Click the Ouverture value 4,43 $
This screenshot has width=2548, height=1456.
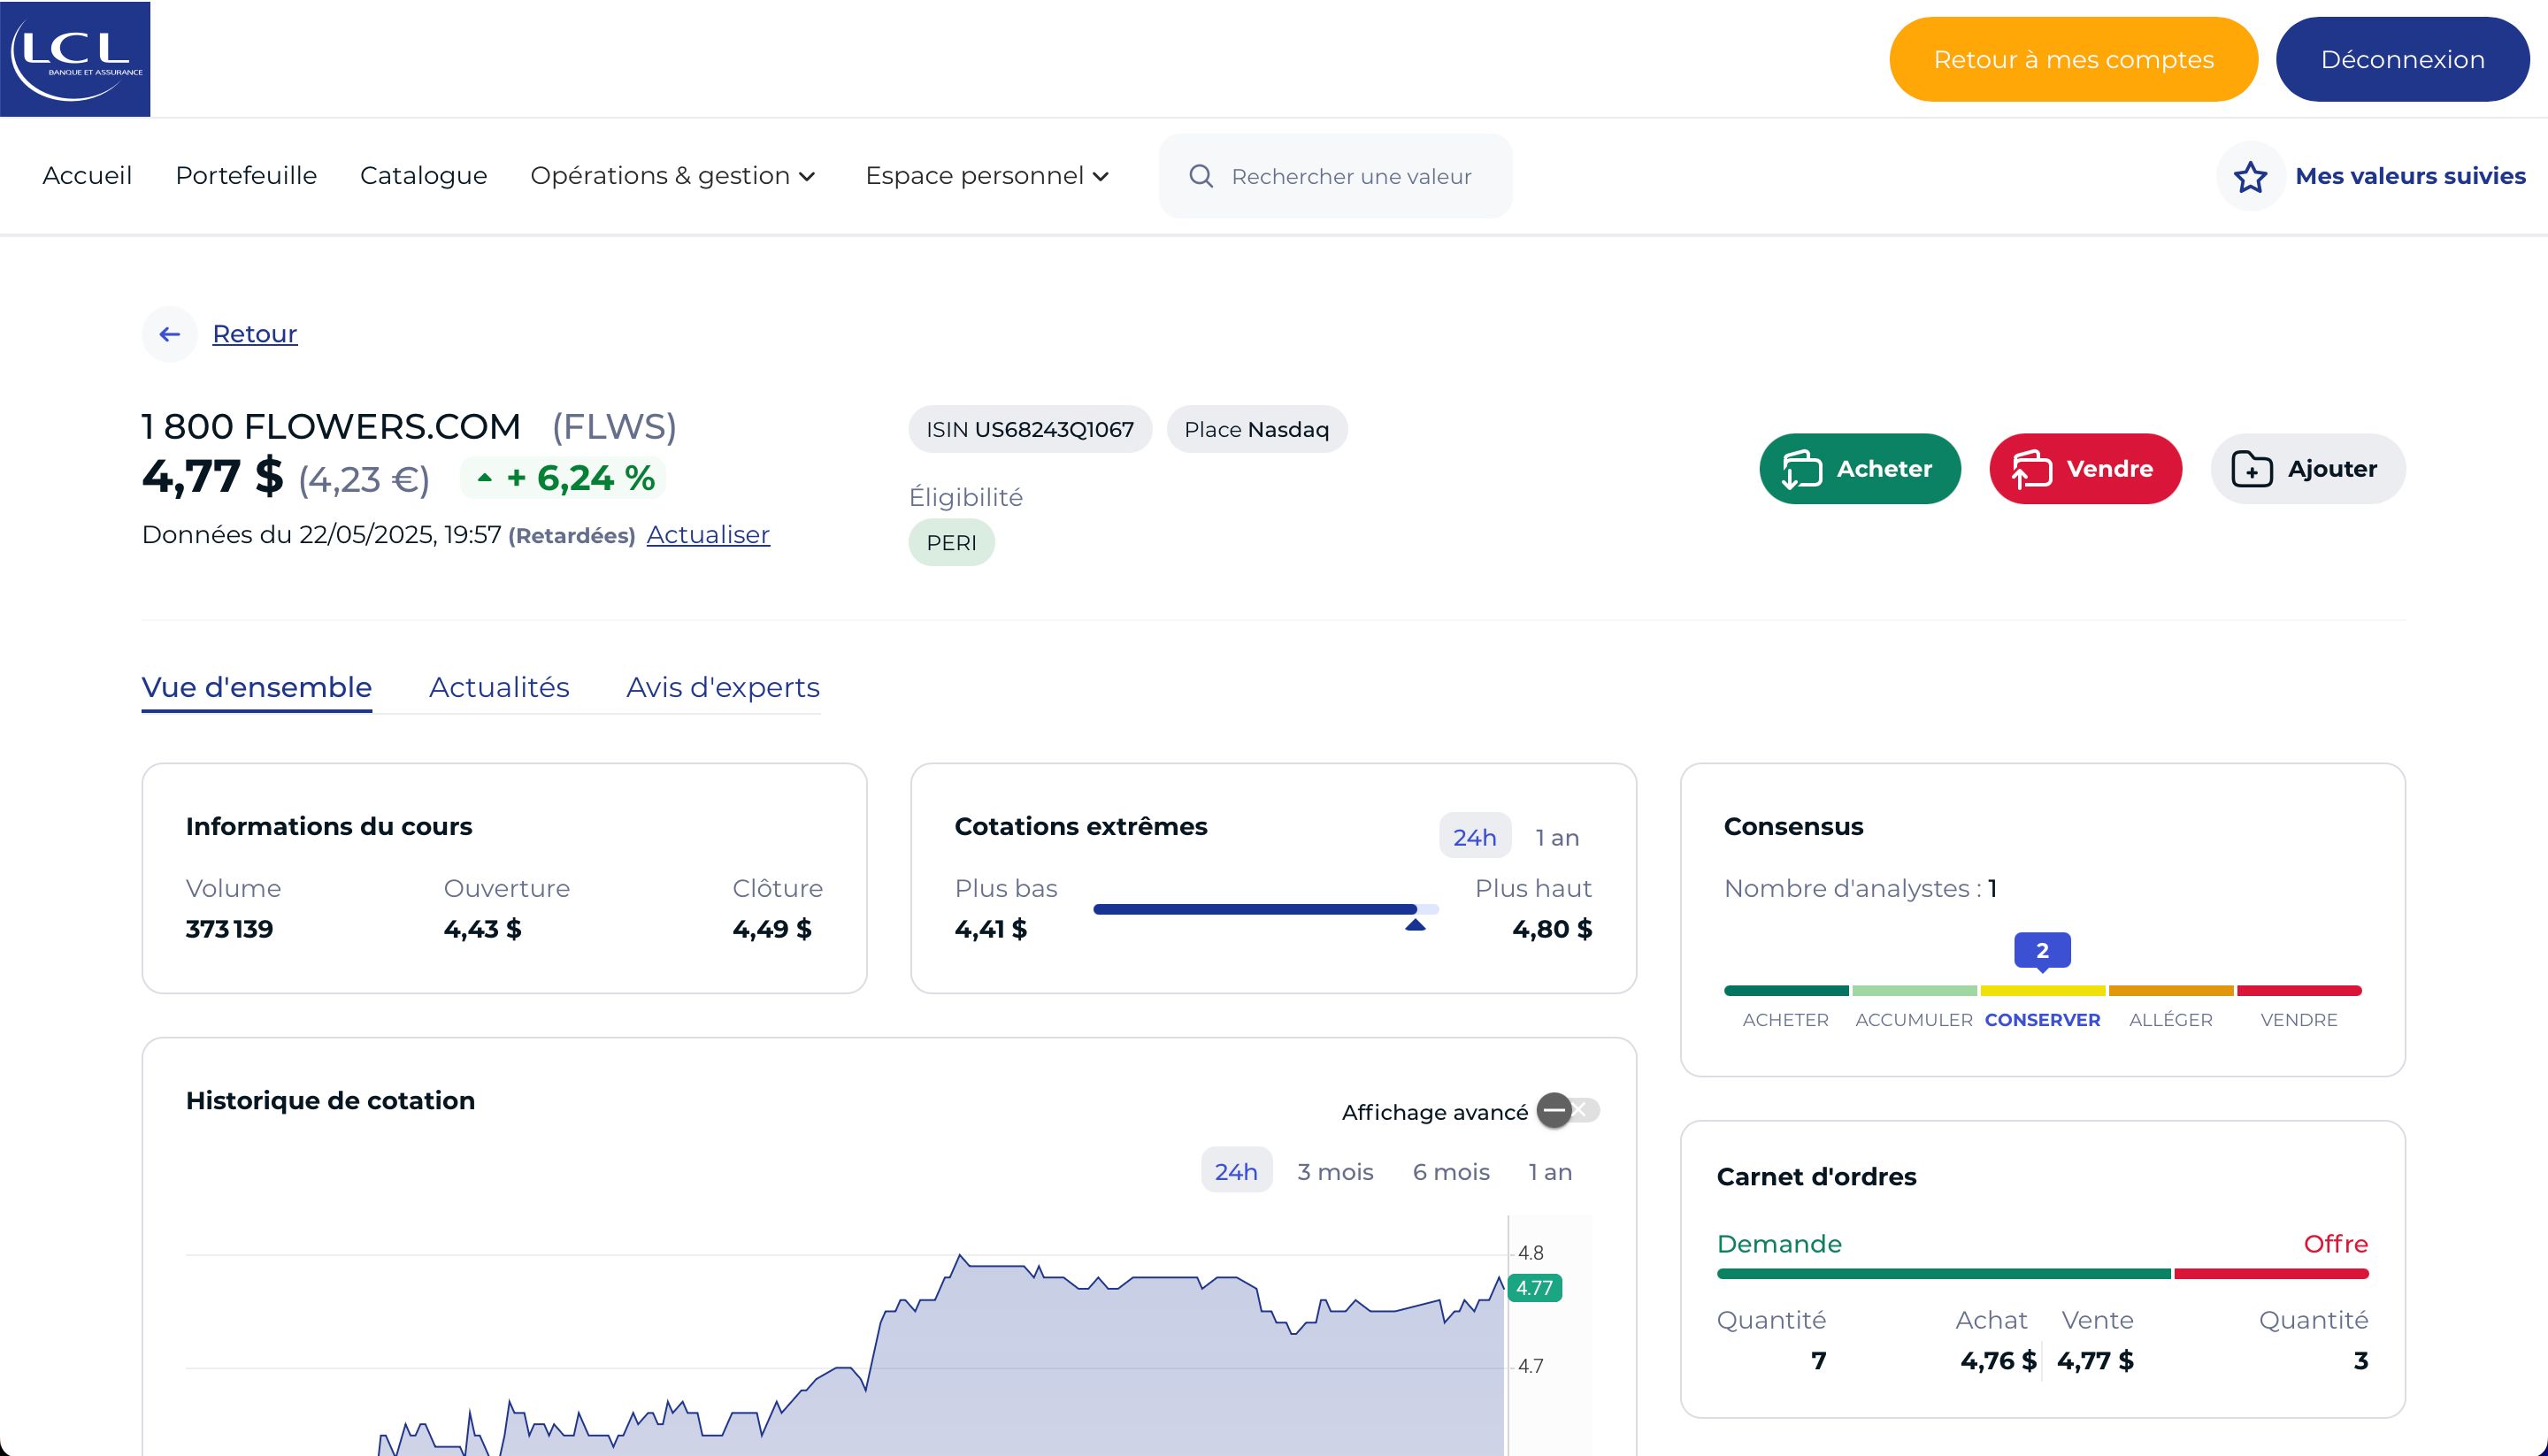point(482,929)
